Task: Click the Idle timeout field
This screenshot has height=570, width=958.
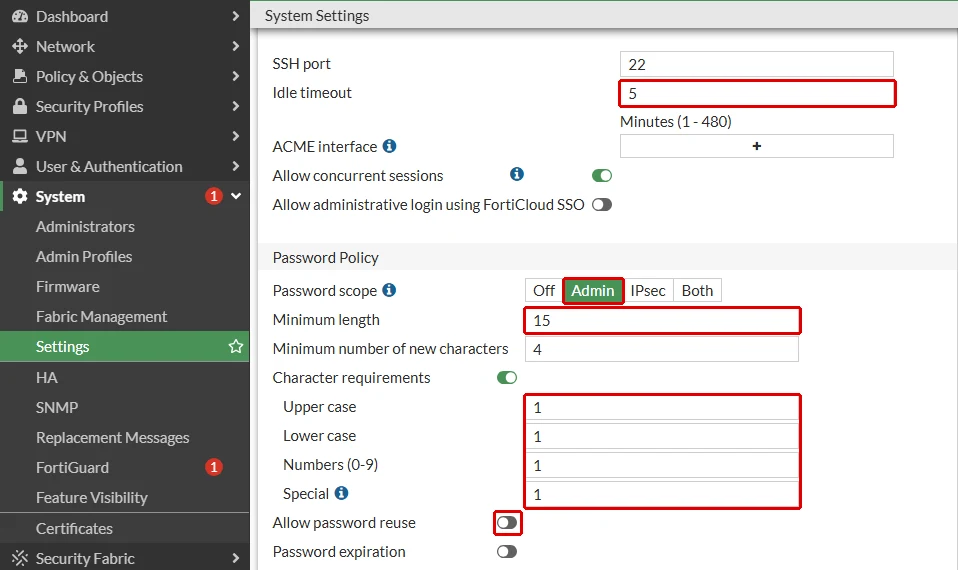Action: click(756, 93)
